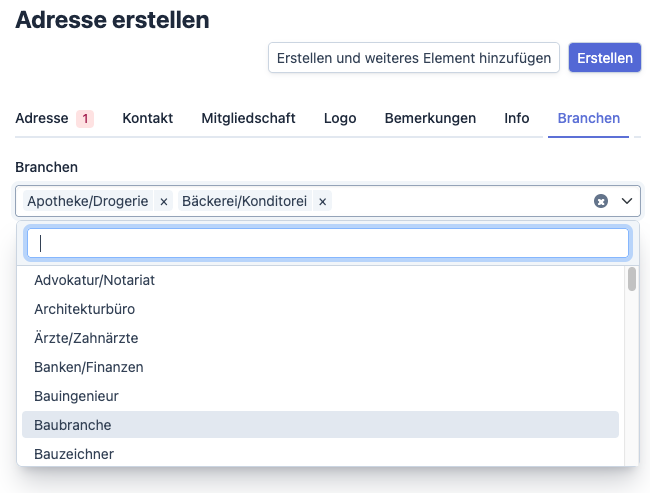Pick Banken/Finanzen from the list
The height and width of the screenshot is (493, 650).
[x=88, y=367]
